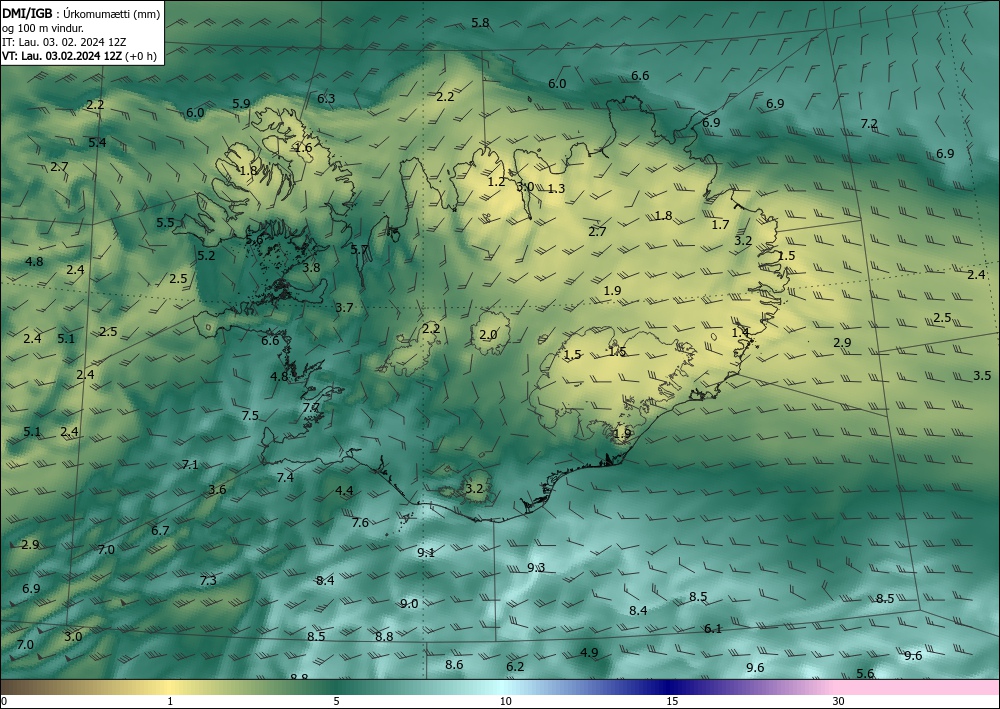1000x709 pixels.
Task: Click the map value '3.5' at the right edge
Action: click(x=982, y=376)
